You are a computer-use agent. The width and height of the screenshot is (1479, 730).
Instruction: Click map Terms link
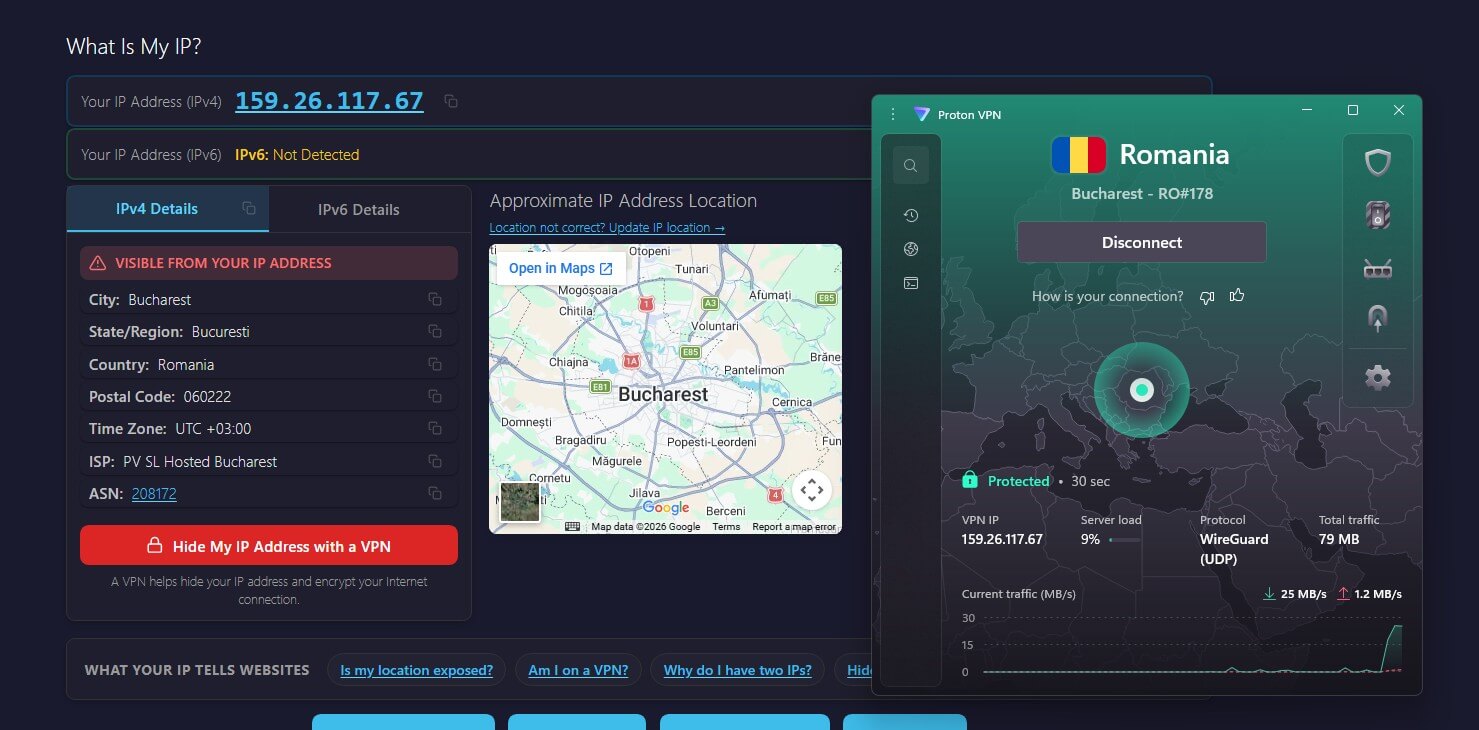726,527
